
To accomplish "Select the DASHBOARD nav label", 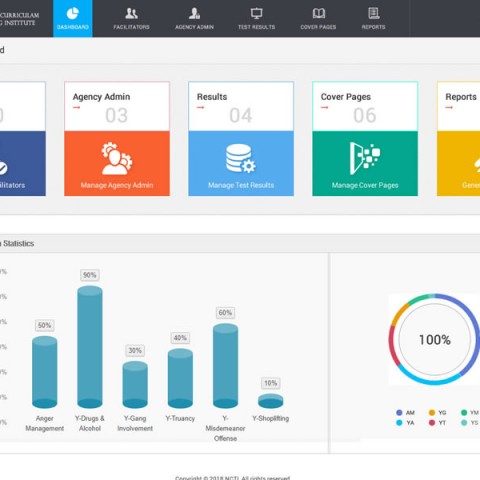I will 73,27.
